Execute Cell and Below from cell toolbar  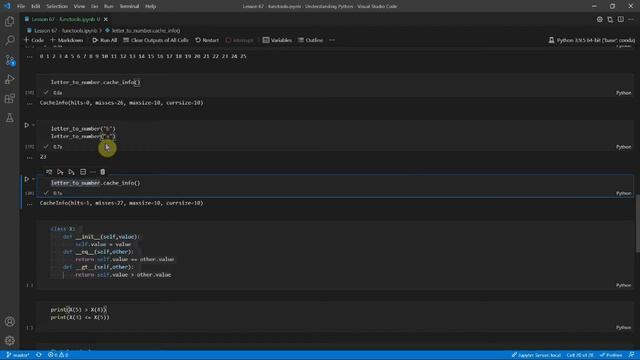71,172
